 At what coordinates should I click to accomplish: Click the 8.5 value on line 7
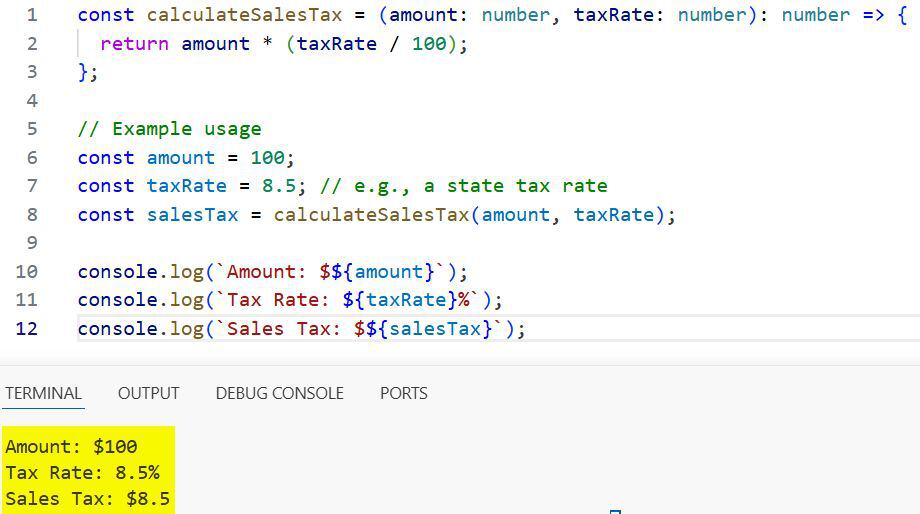click(279, 185)
